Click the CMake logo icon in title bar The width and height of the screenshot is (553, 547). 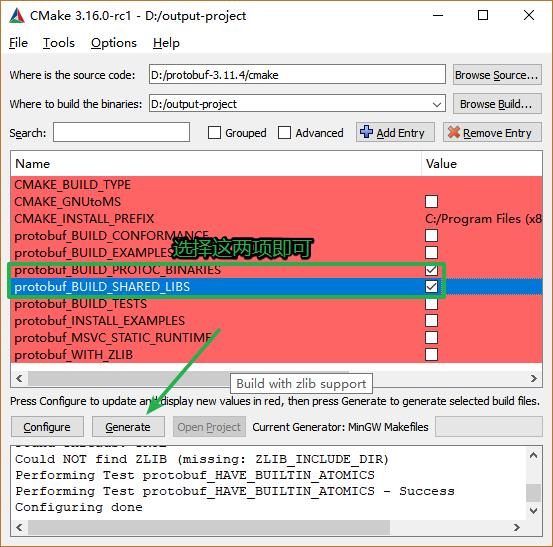coord(17,16)
